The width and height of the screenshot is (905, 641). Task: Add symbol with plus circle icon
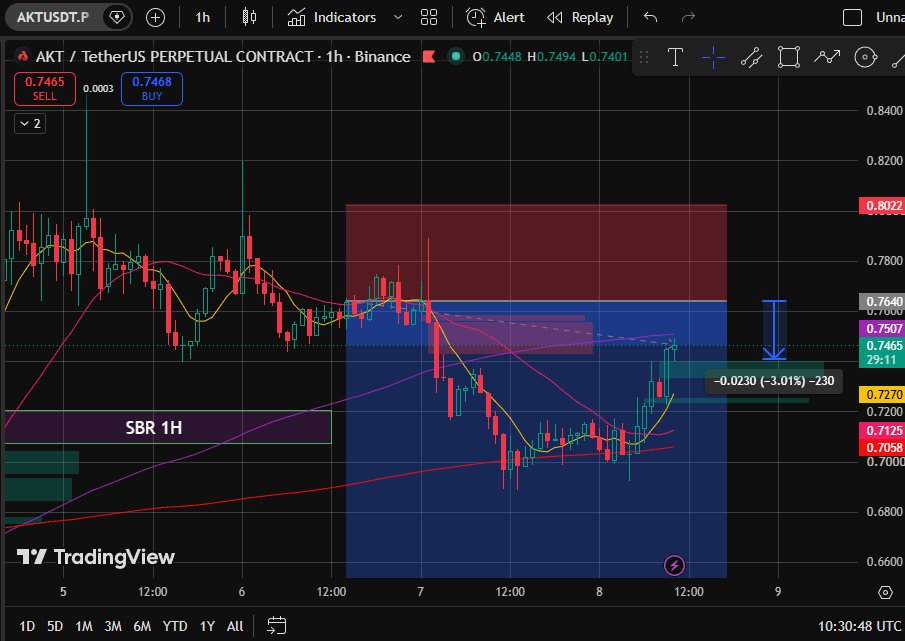[x=155, y=17]
